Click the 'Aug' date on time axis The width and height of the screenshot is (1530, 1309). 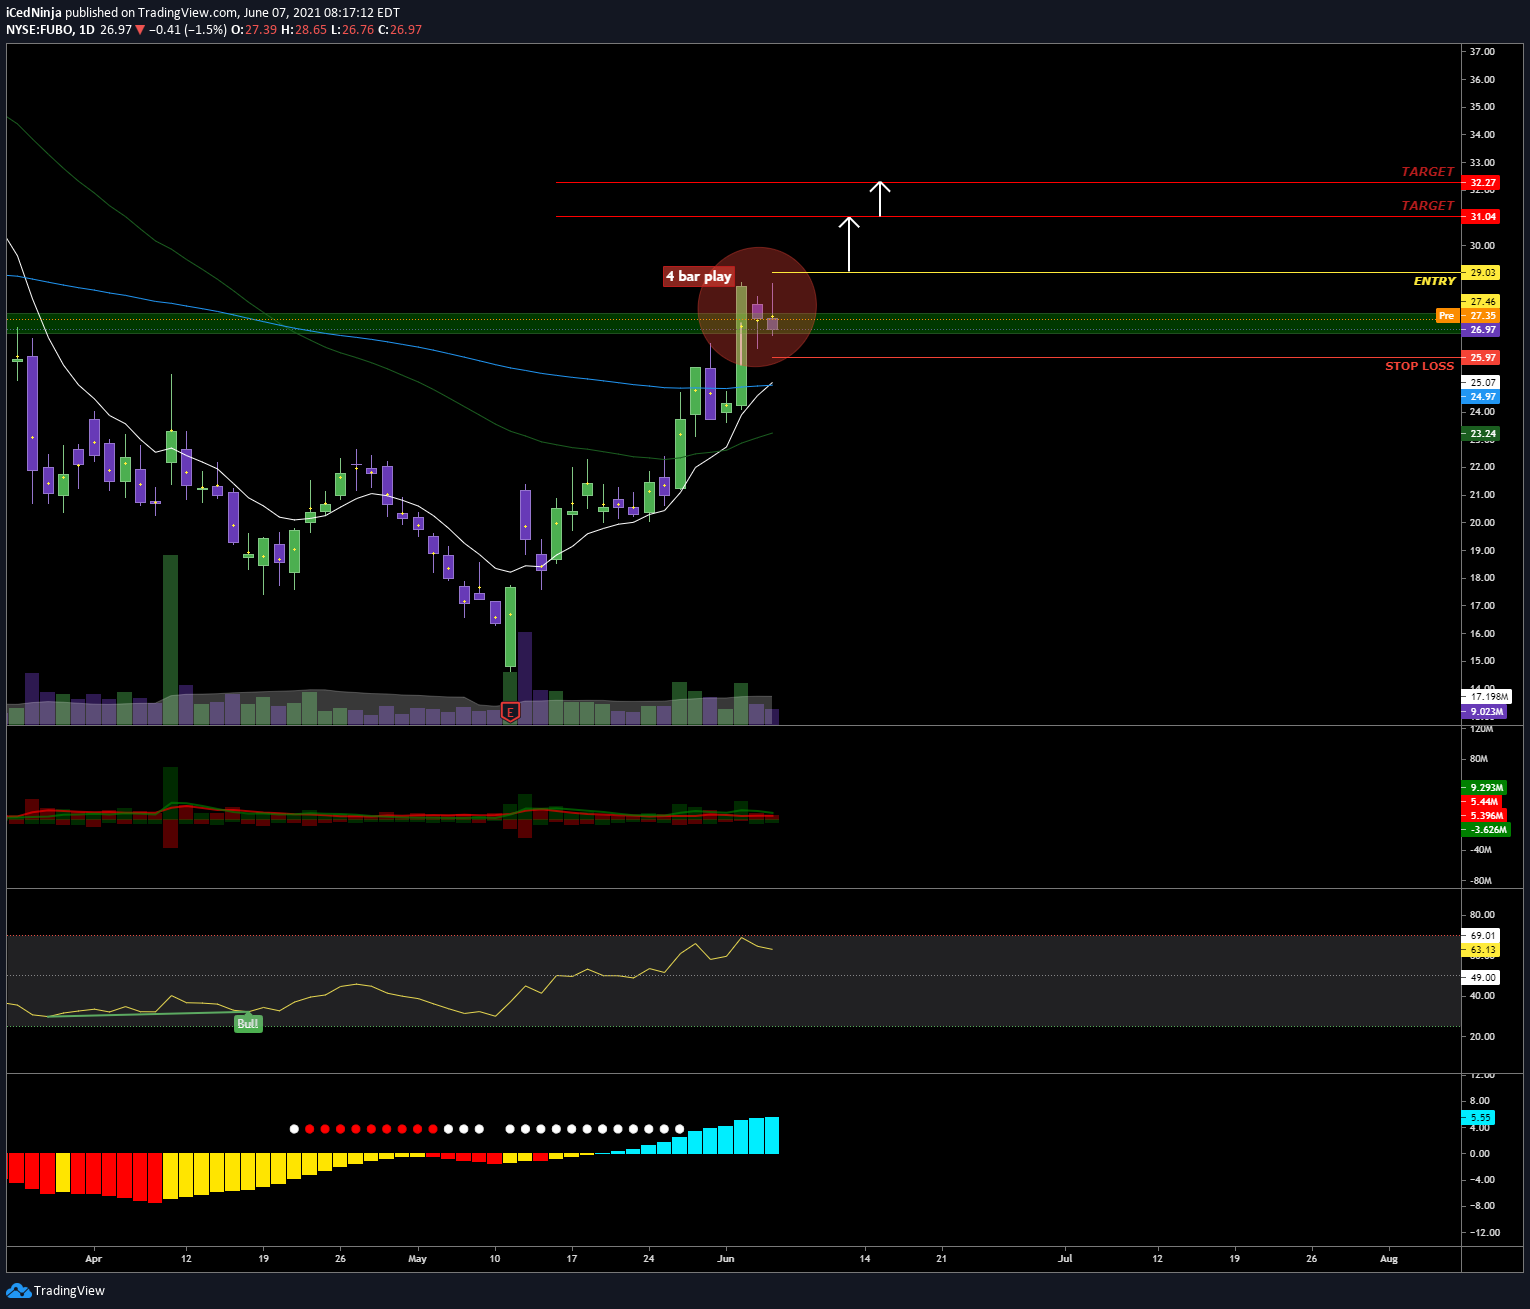click(1389, 1259)
